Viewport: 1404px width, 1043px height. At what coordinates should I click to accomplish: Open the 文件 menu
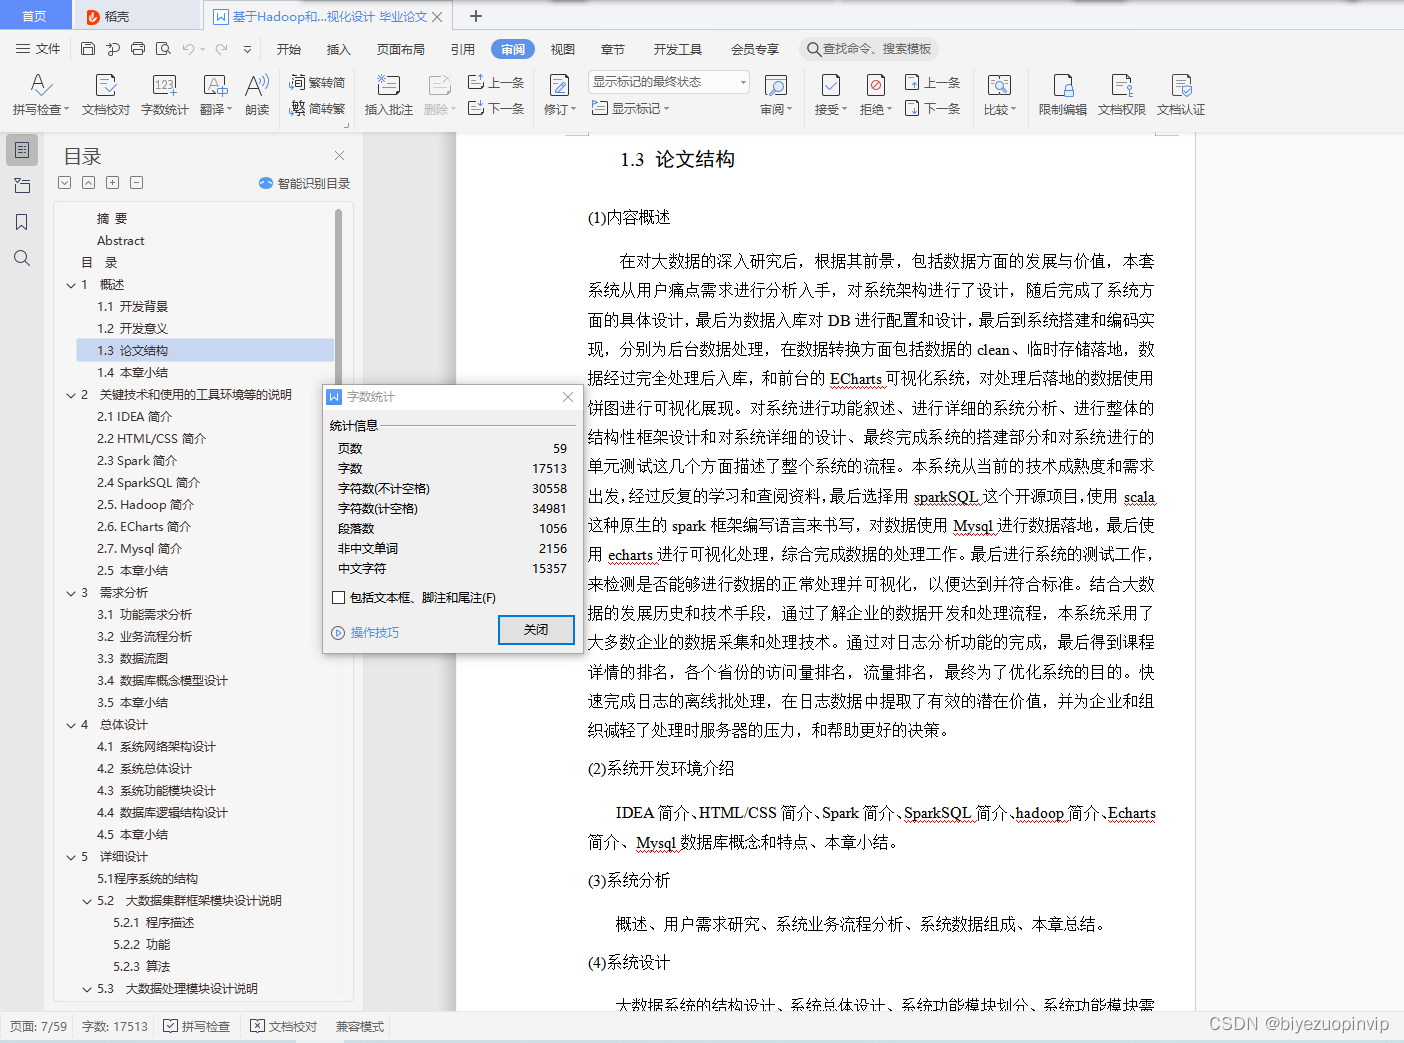(38, 49)
